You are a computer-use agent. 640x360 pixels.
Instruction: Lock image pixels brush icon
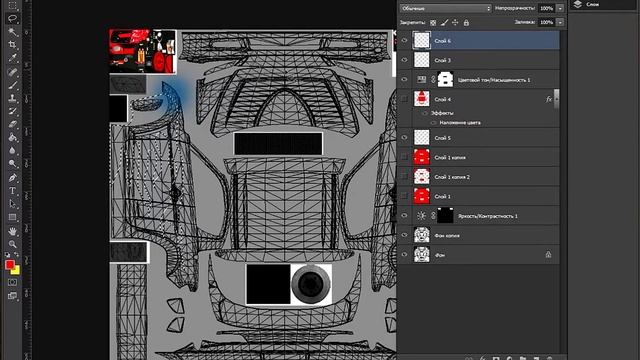444,23
